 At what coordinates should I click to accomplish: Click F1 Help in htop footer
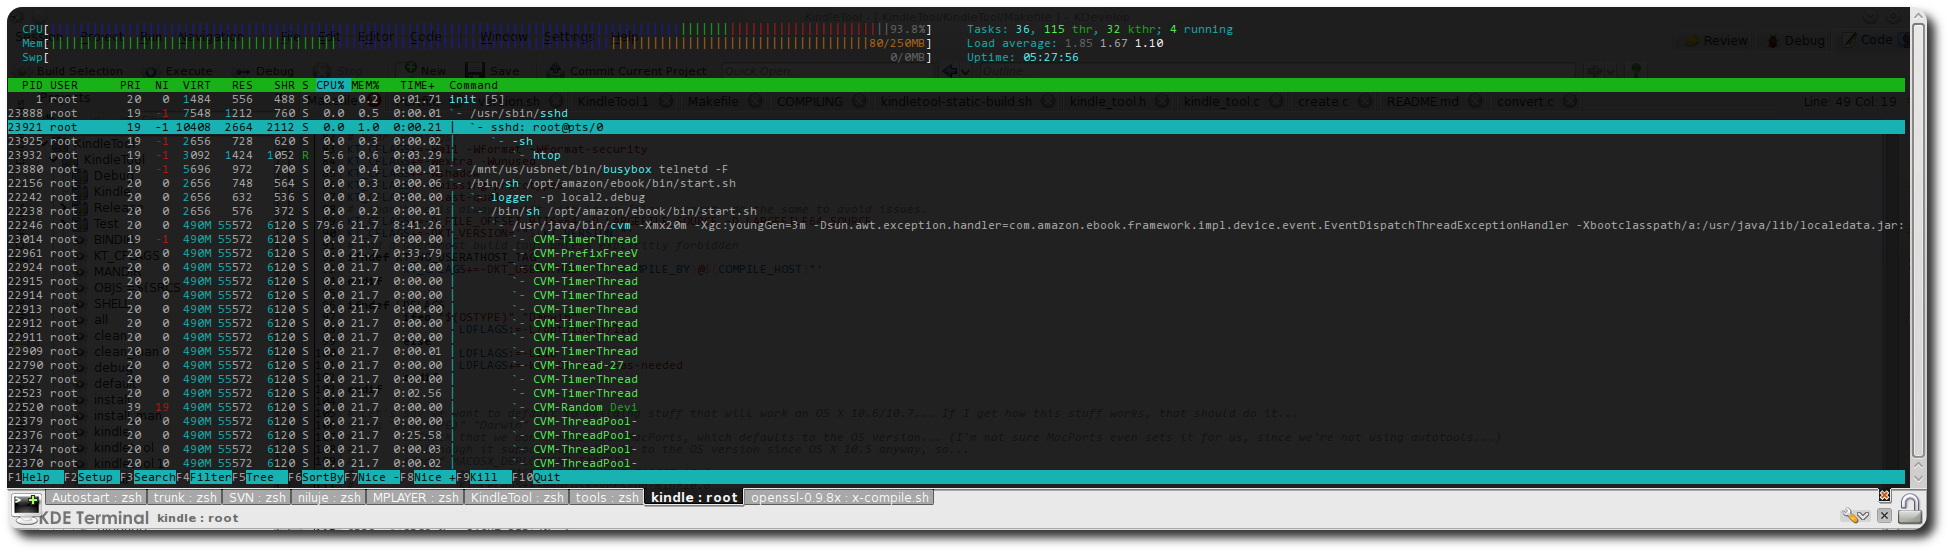click(x=36, y=477)
